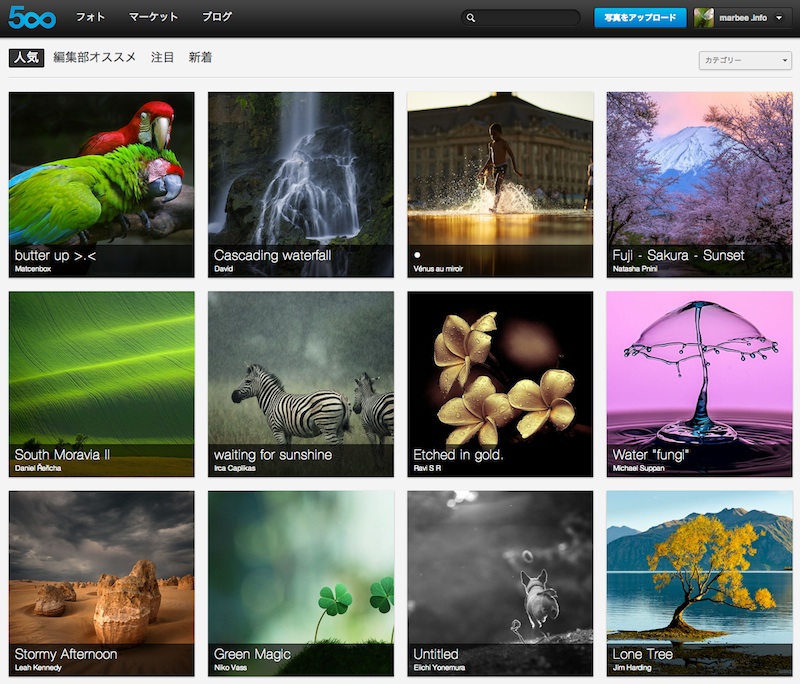Switch to the 編集部オススメ tab
The width and height of the screenshot is (800, 684).
click(x=95, y=57)
